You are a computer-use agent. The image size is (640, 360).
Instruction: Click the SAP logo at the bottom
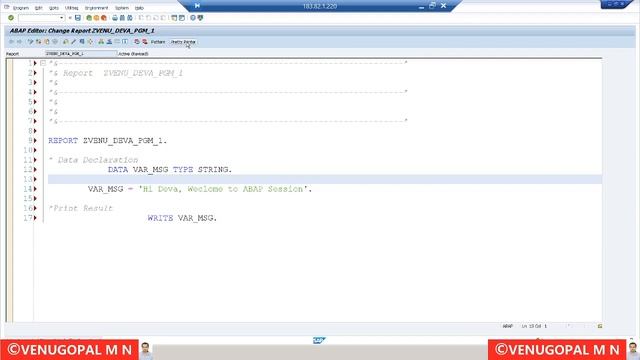point(319,340)
